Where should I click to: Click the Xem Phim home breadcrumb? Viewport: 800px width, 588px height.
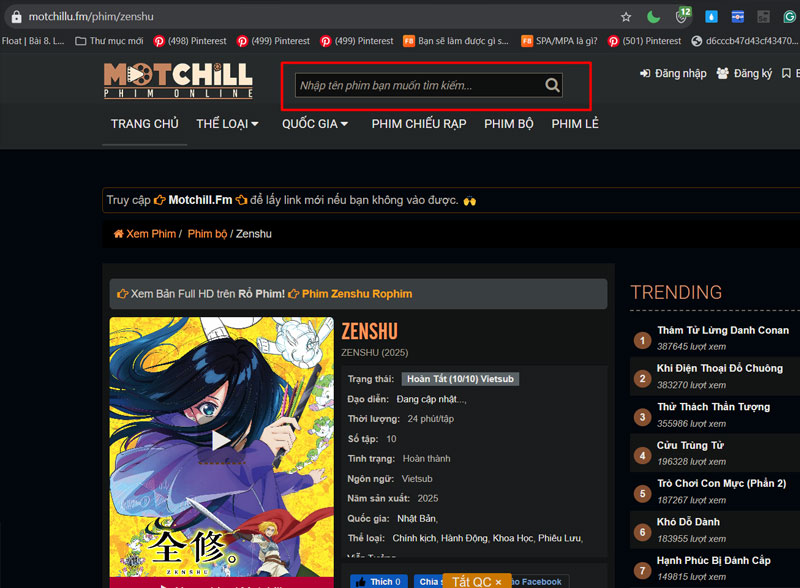[x=145, y=234]
